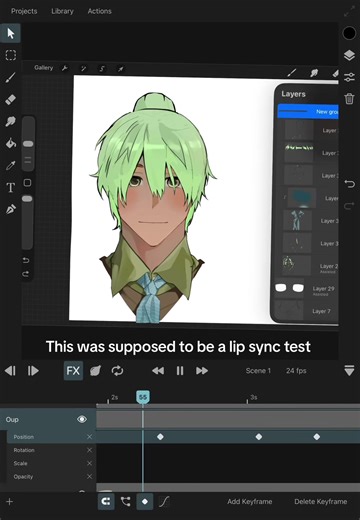This screenshot has width=360, height=520.
Task: Click the S selection icon in Procreate canvas
Action: click(x=102, y=69)
